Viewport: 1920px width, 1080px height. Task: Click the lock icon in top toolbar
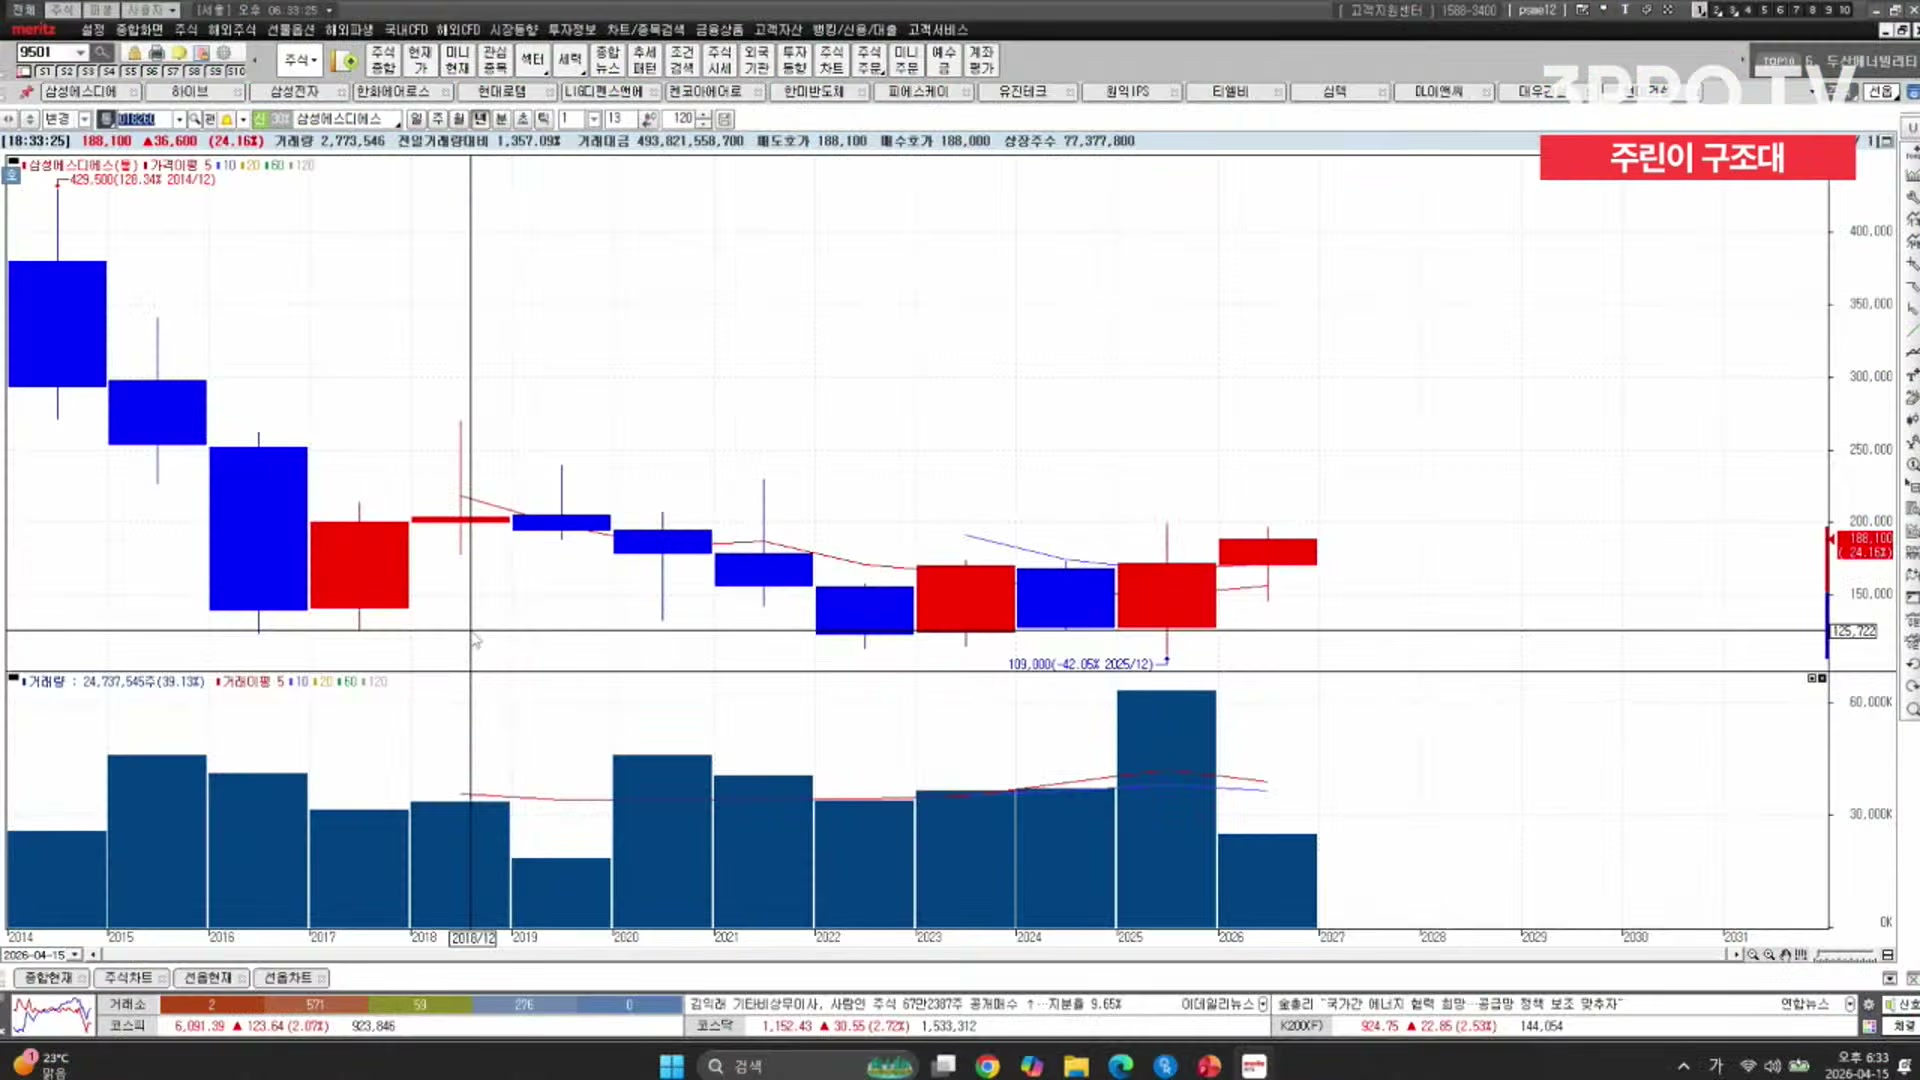[x=134, y=52]
